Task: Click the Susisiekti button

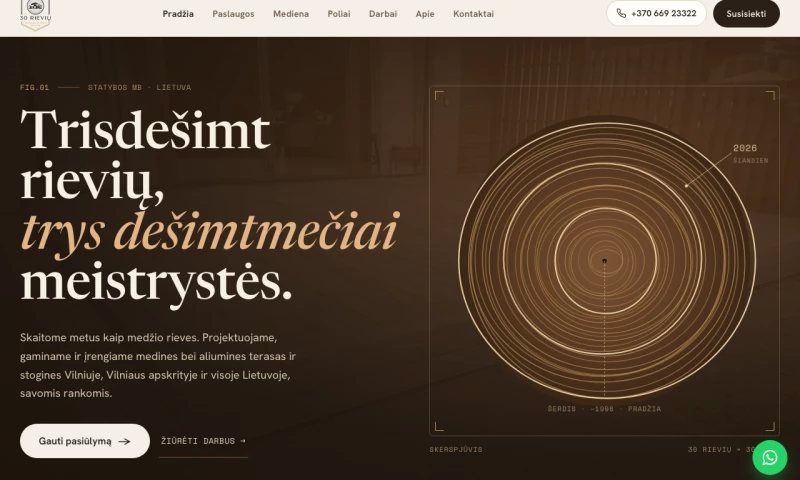Action: [746, 14]
